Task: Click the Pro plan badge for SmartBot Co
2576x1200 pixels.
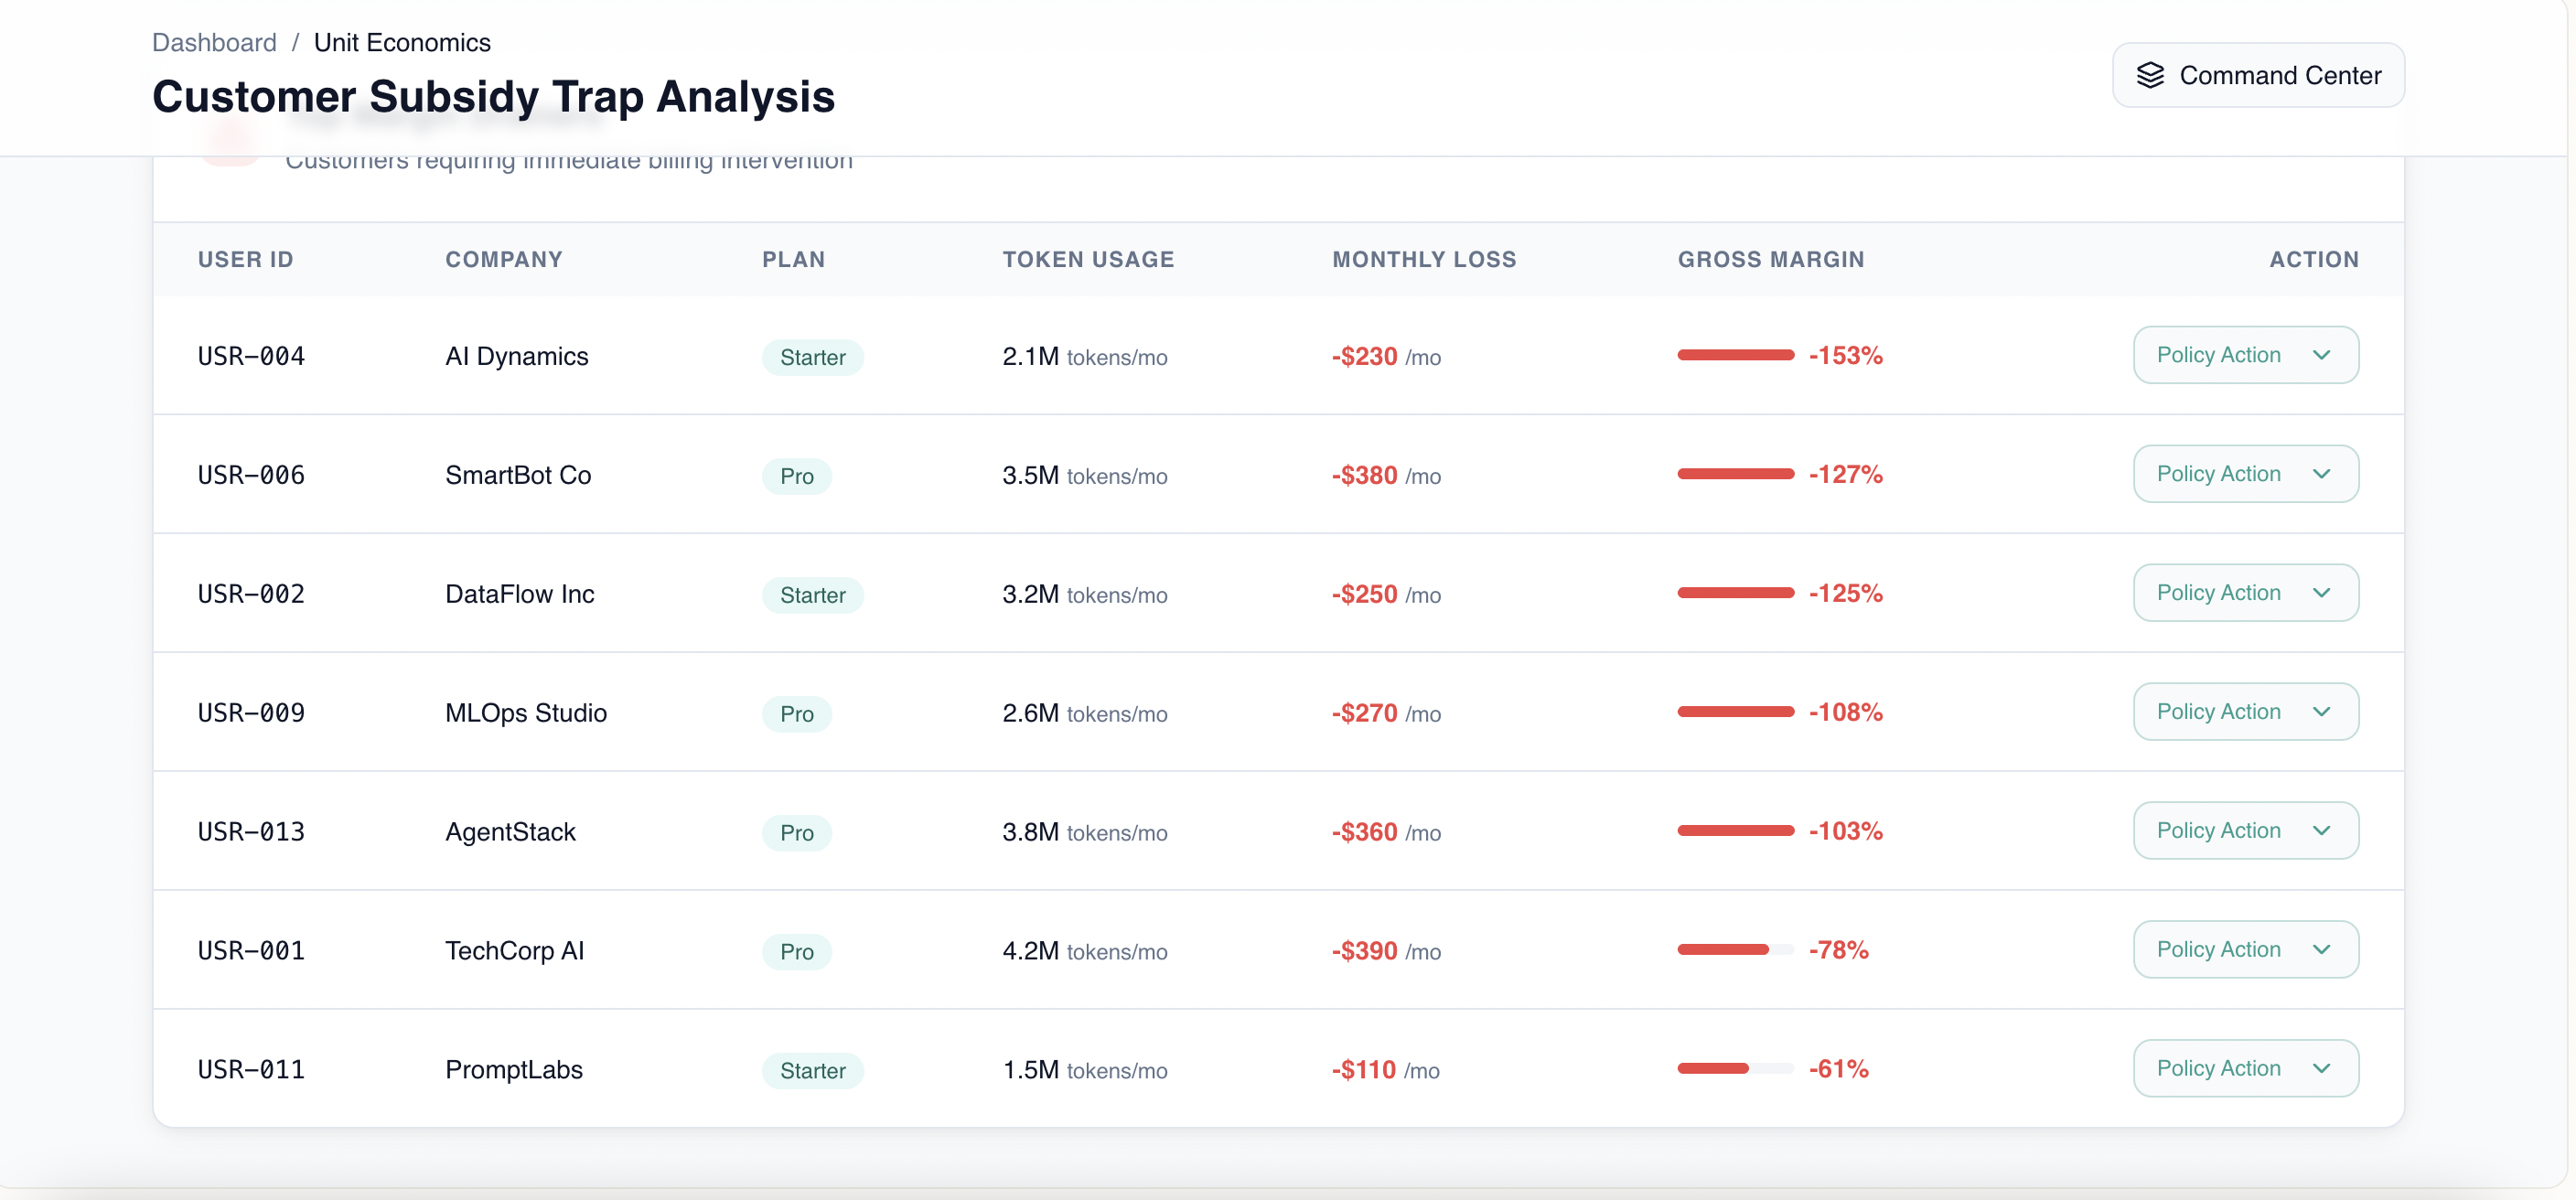Action: pos(796,476)
